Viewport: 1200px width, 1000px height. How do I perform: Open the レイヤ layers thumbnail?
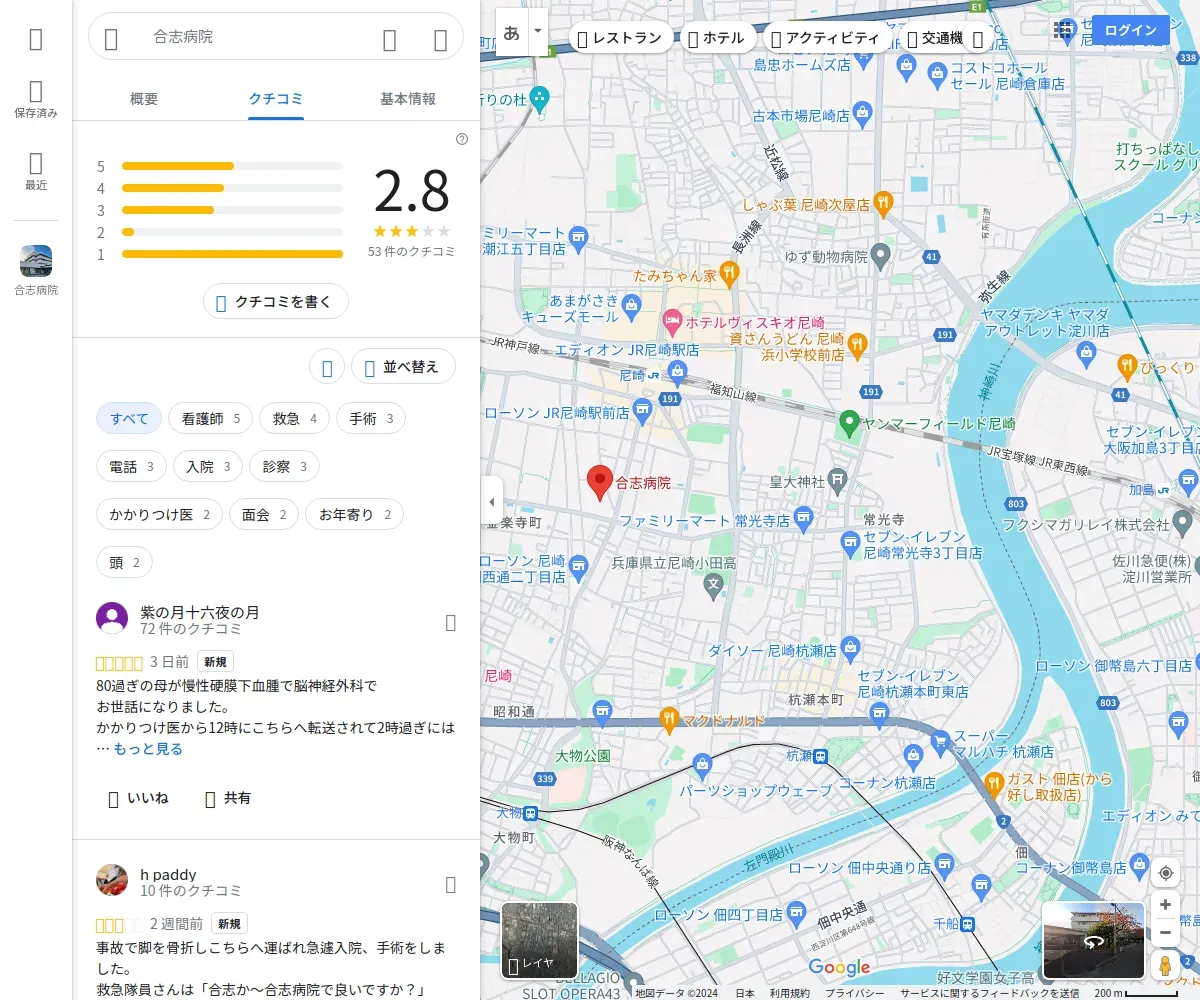pos(540,941)
